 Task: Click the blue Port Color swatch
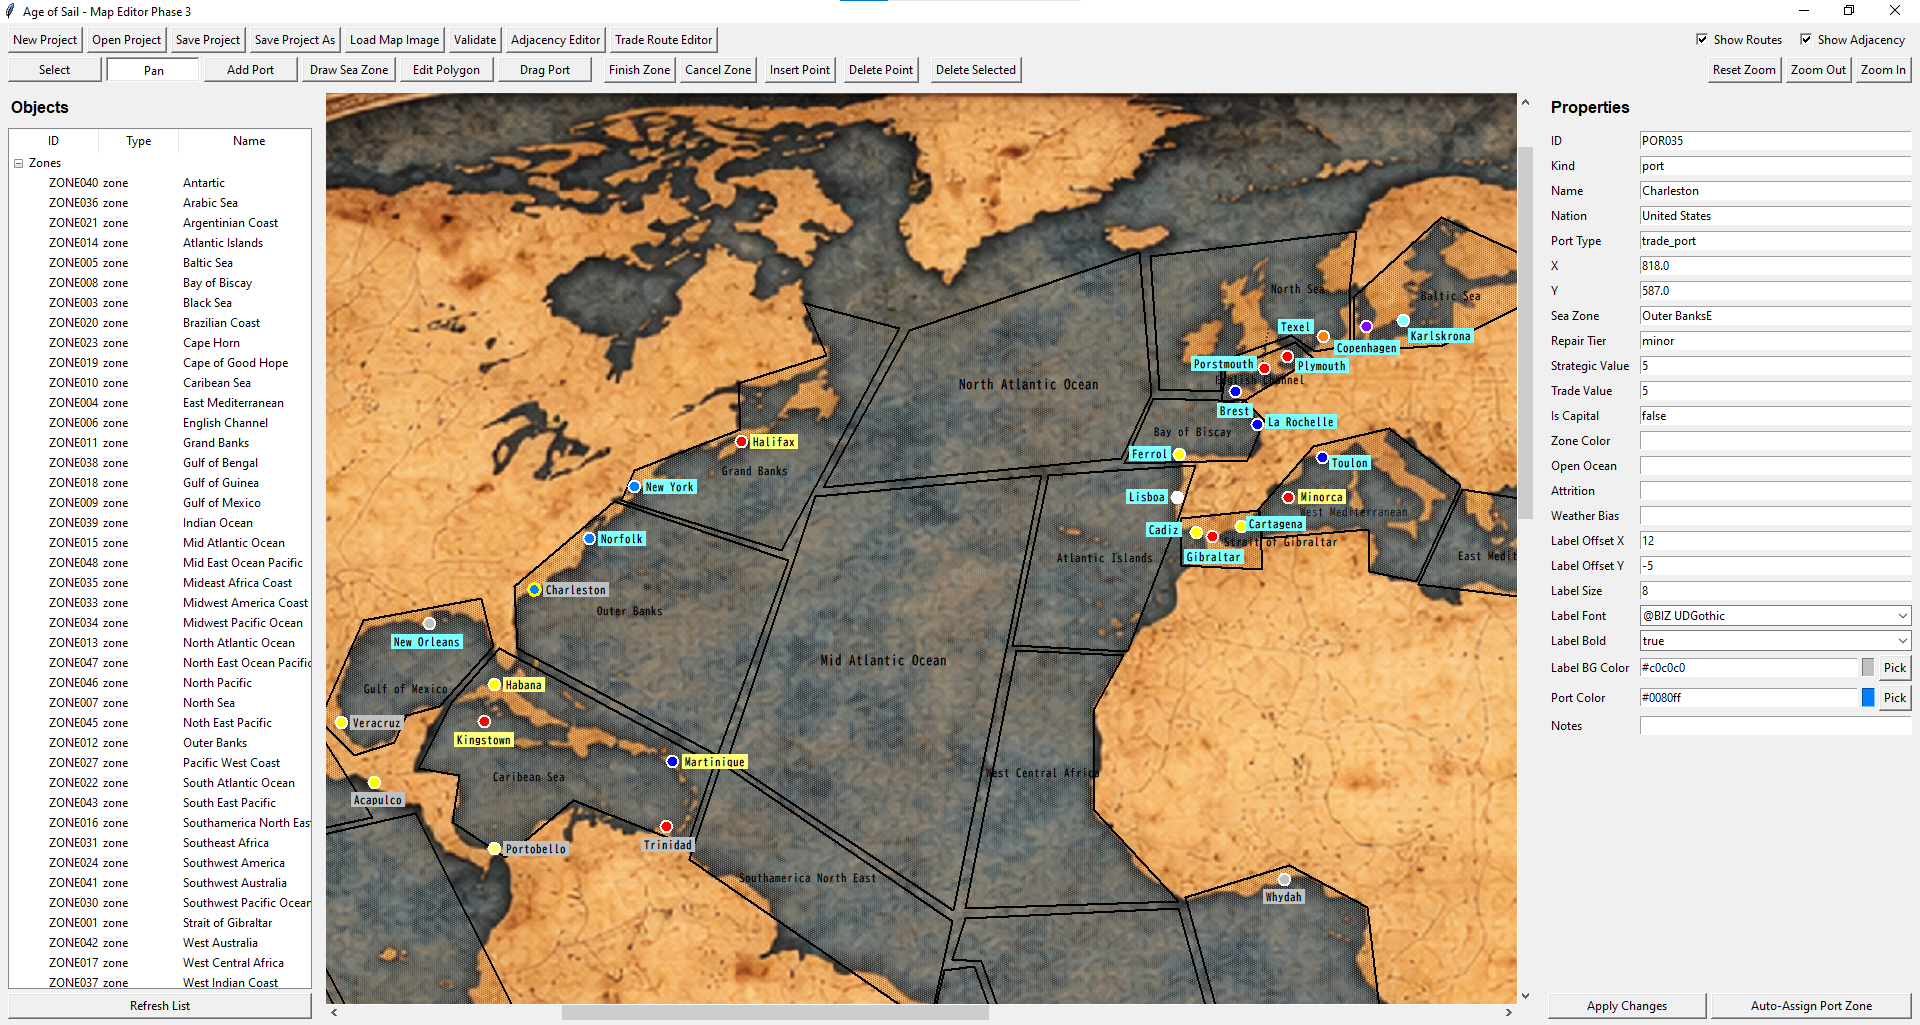(x=1868, y=698)
